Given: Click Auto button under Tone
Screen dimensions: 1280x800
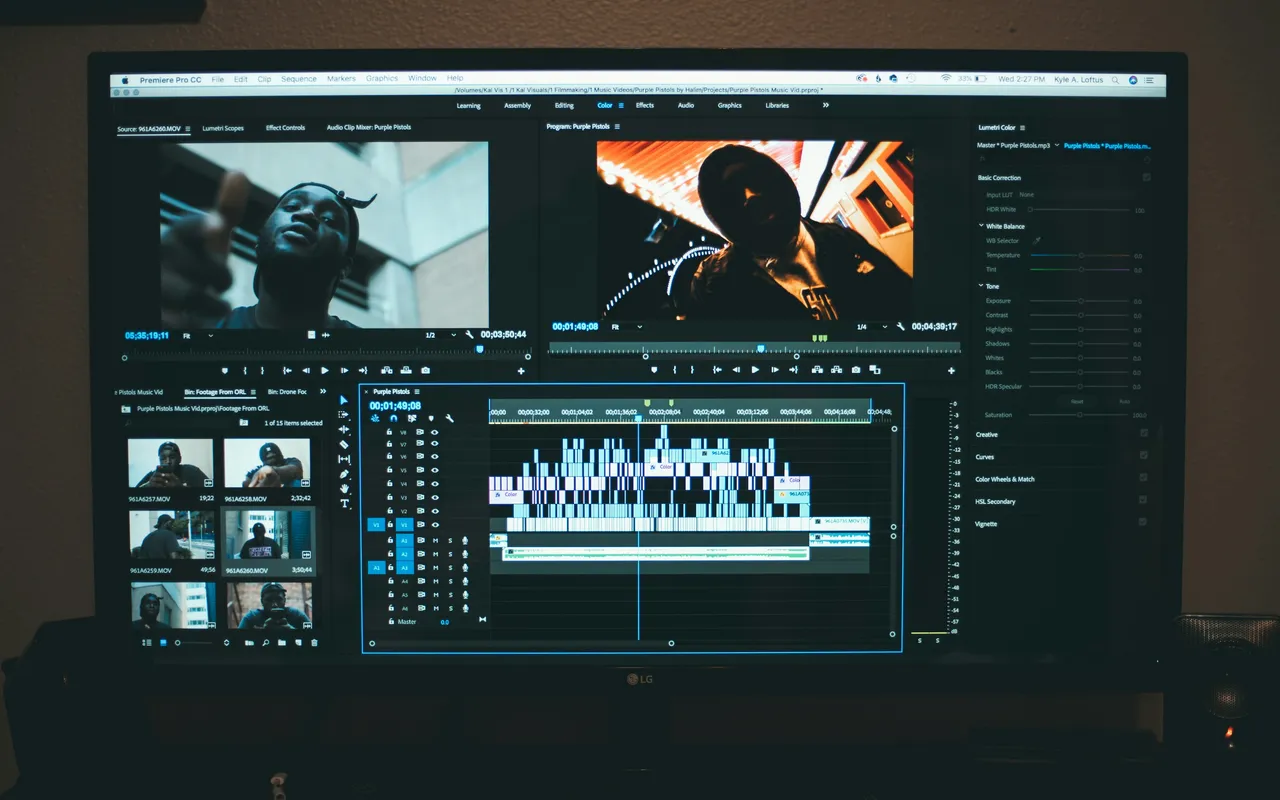Looking at the screenshot, I should click(1124, 401).
